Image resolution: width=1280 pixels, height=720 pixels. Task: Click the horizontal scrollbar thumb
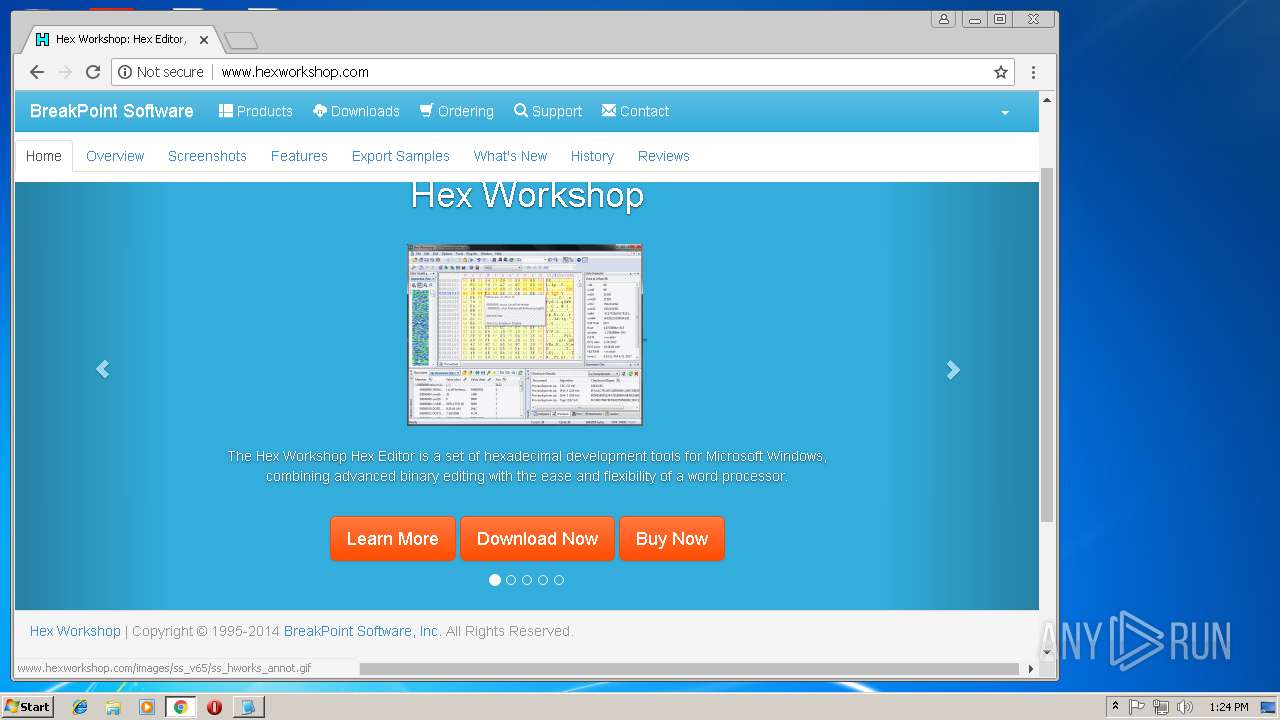(689, 668)
